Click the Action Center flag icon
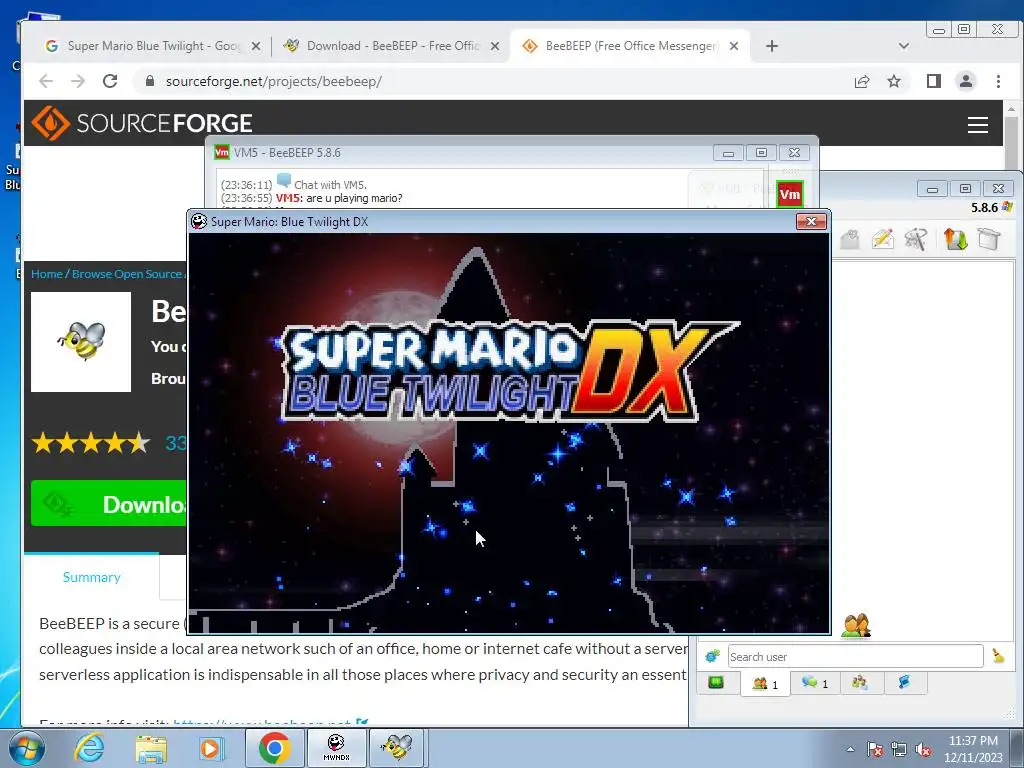 (x=875, y=749)
